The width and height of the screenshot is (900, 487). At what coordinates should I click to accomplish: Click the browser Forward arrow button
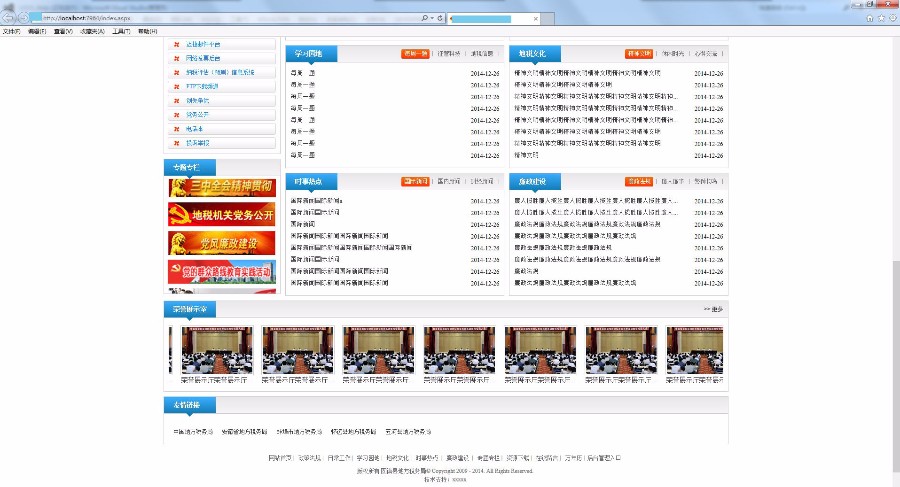point(24,18)
